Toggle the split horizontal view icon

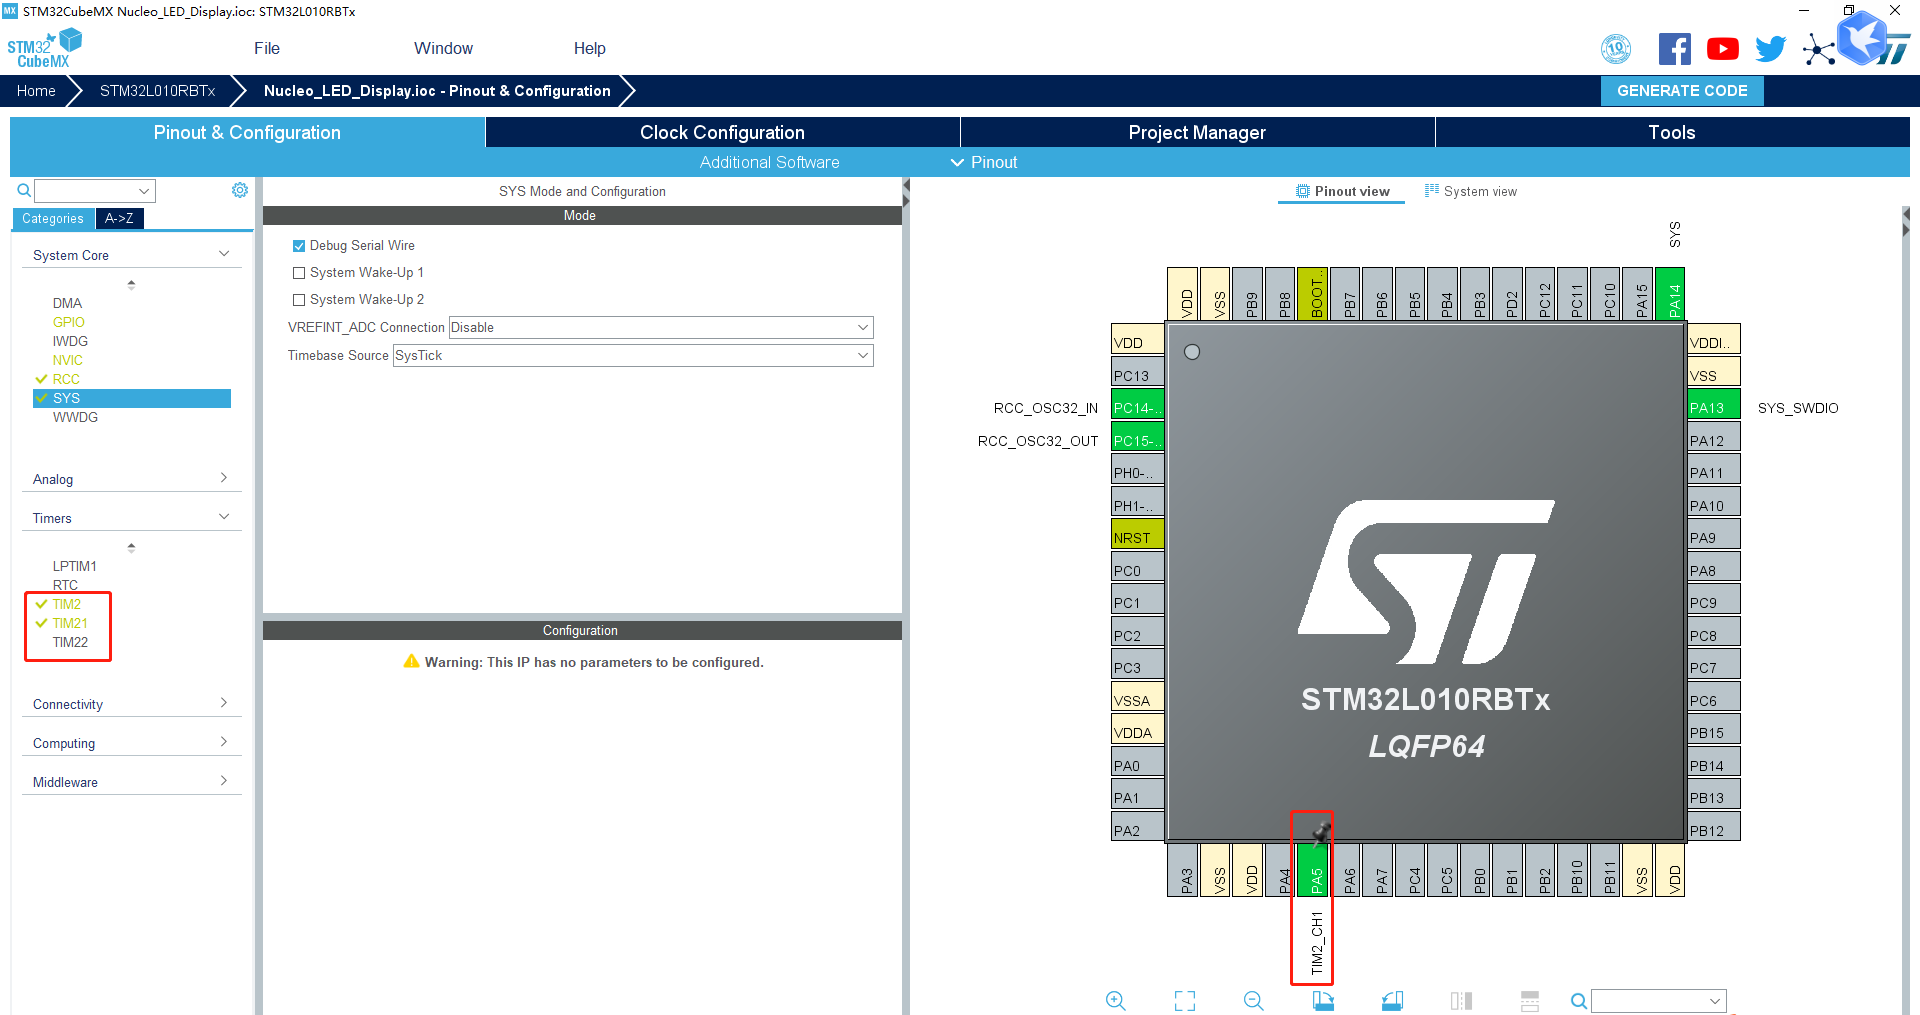click(1530, 1001)
